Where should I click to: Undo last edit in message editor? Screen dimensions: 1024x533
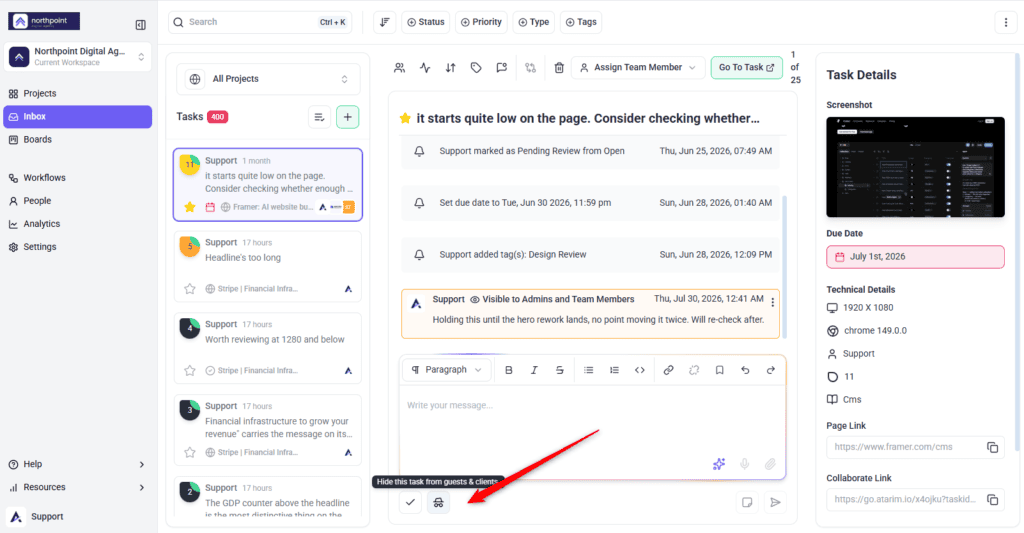coord(745,370)
